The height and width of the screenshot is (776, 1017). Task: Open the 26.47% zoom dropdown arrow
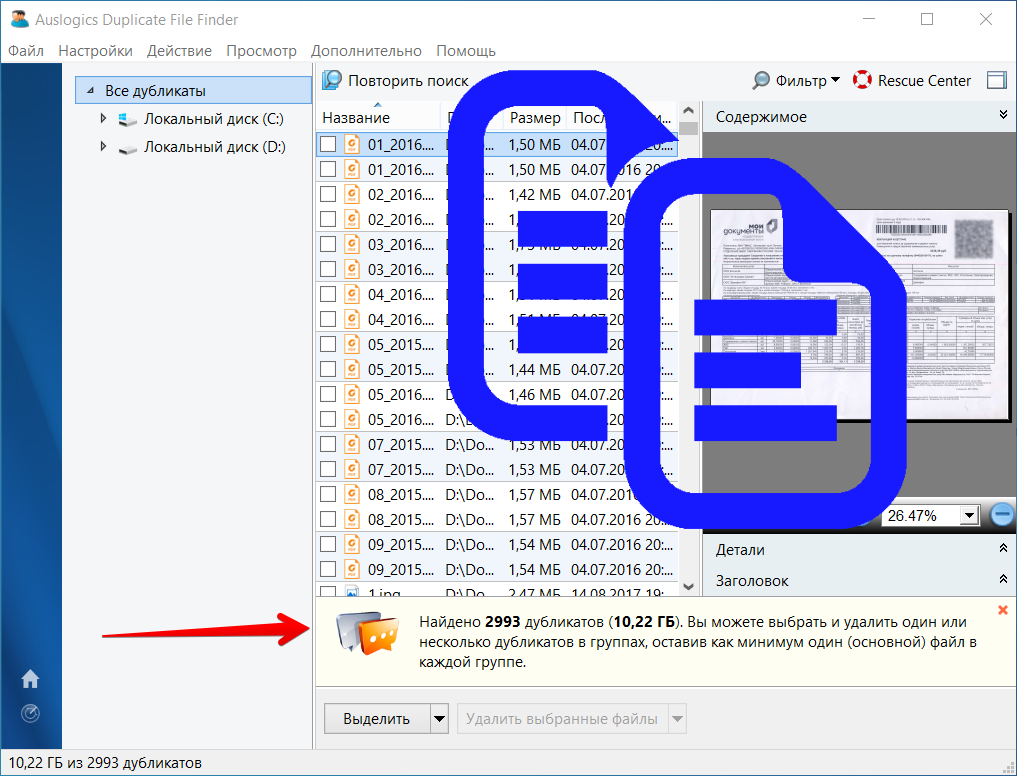click(x=970, y=516)
